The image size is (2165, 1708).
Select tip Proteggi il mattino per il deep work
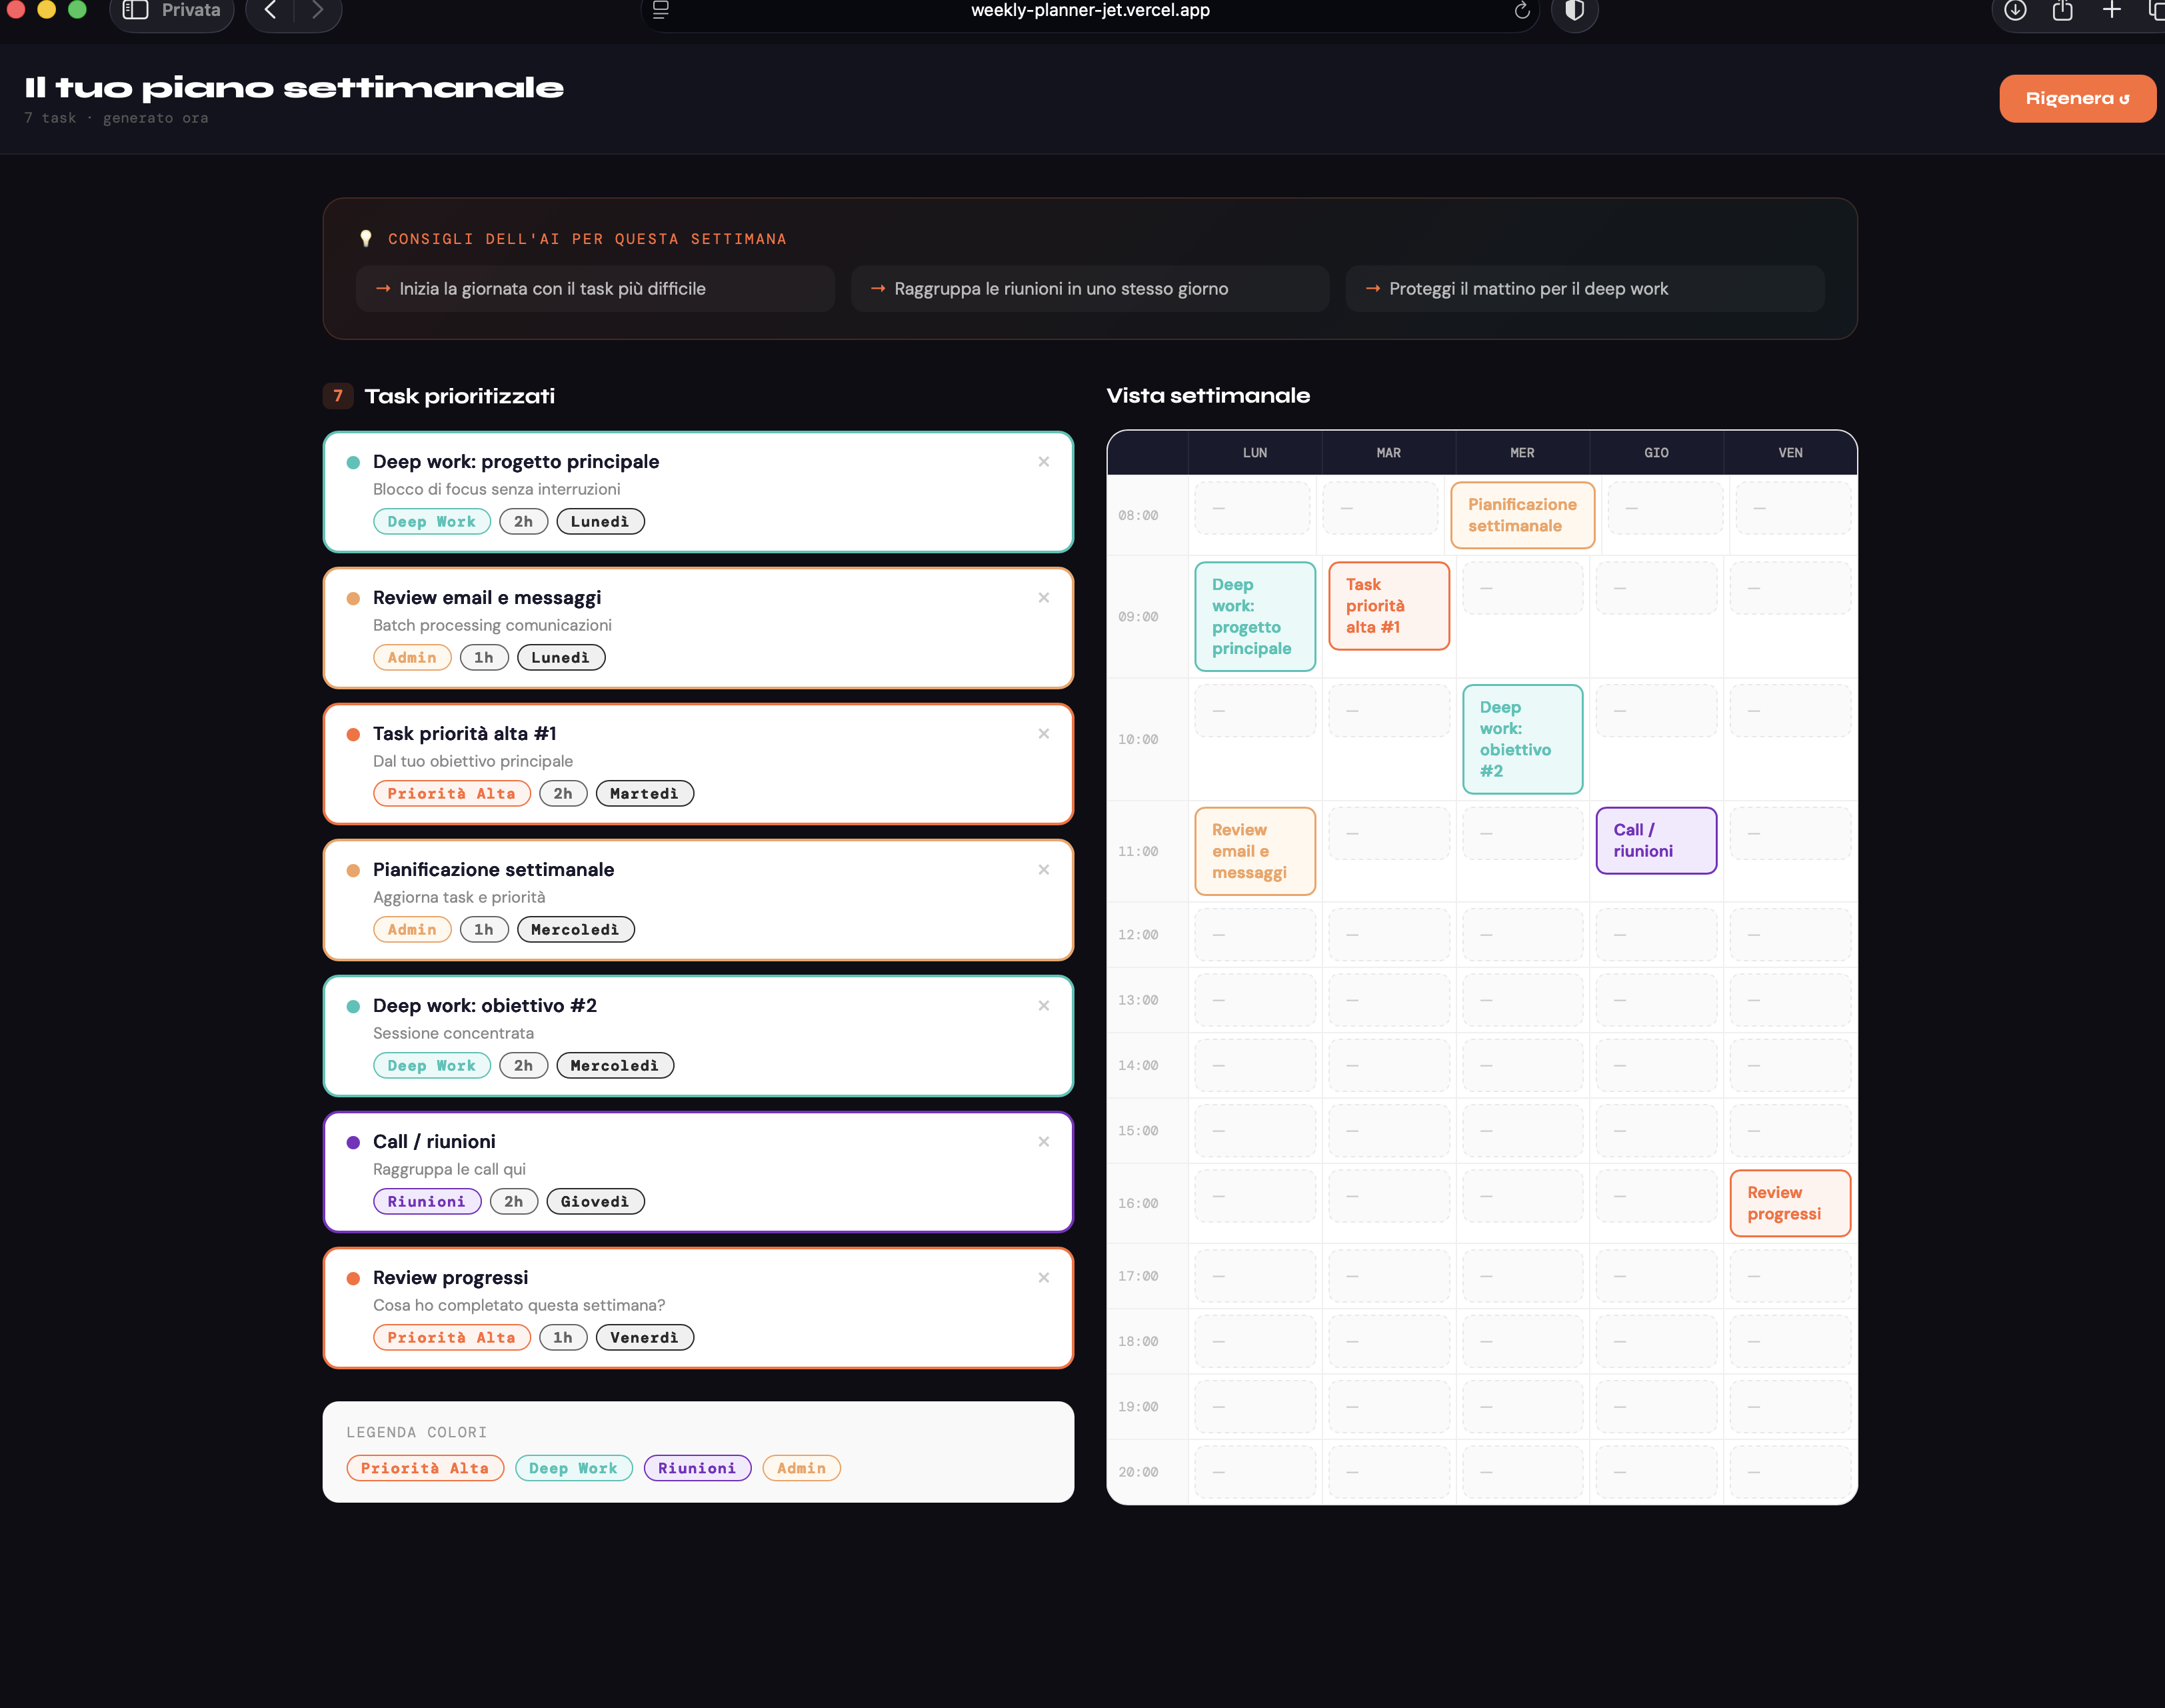point(1585,289)
